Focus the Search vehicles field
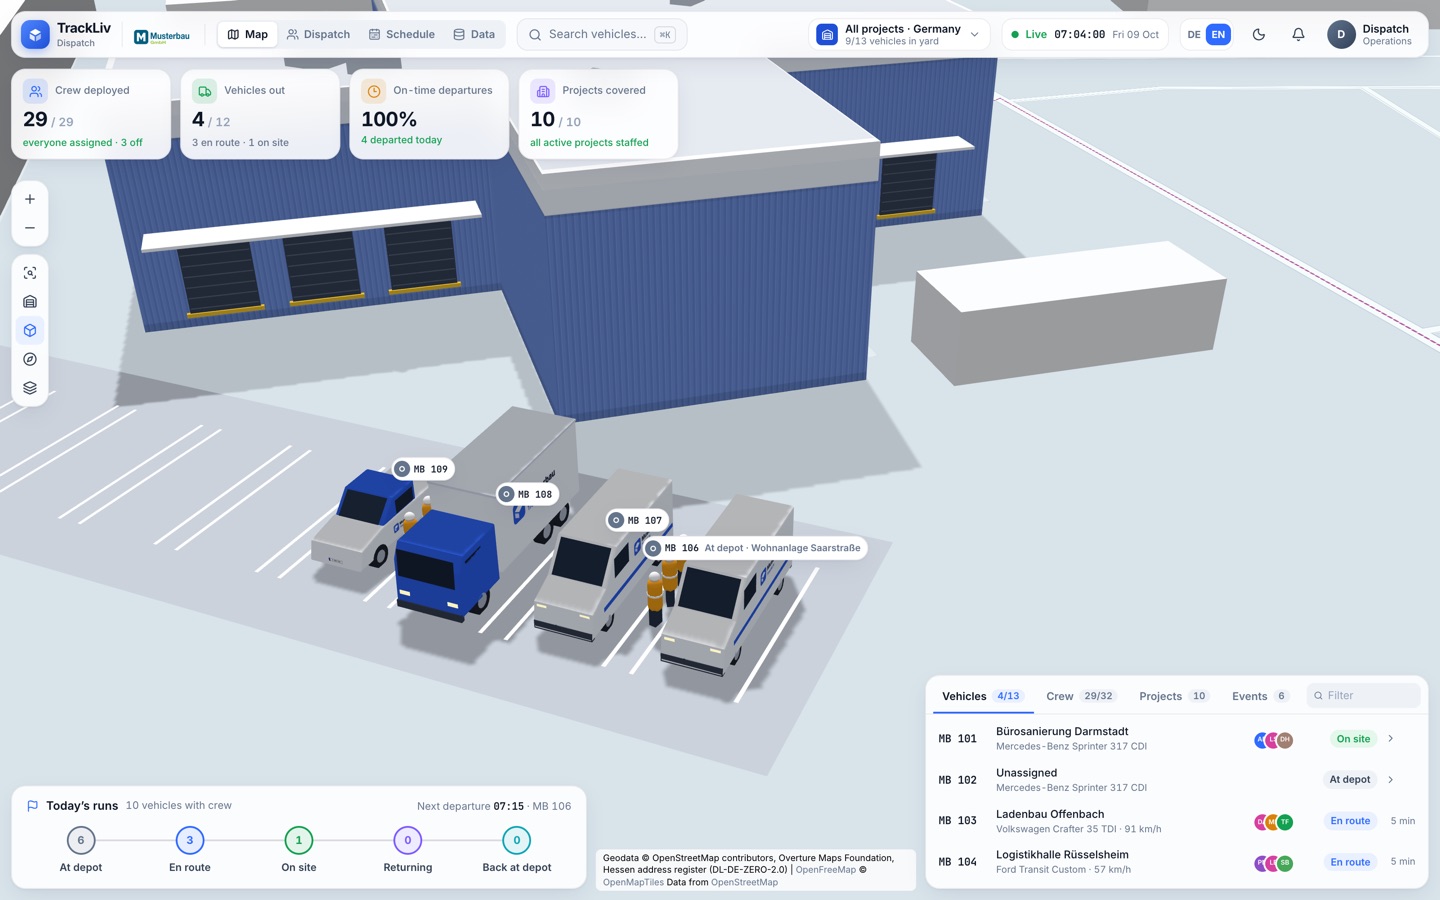 (602, 35)
